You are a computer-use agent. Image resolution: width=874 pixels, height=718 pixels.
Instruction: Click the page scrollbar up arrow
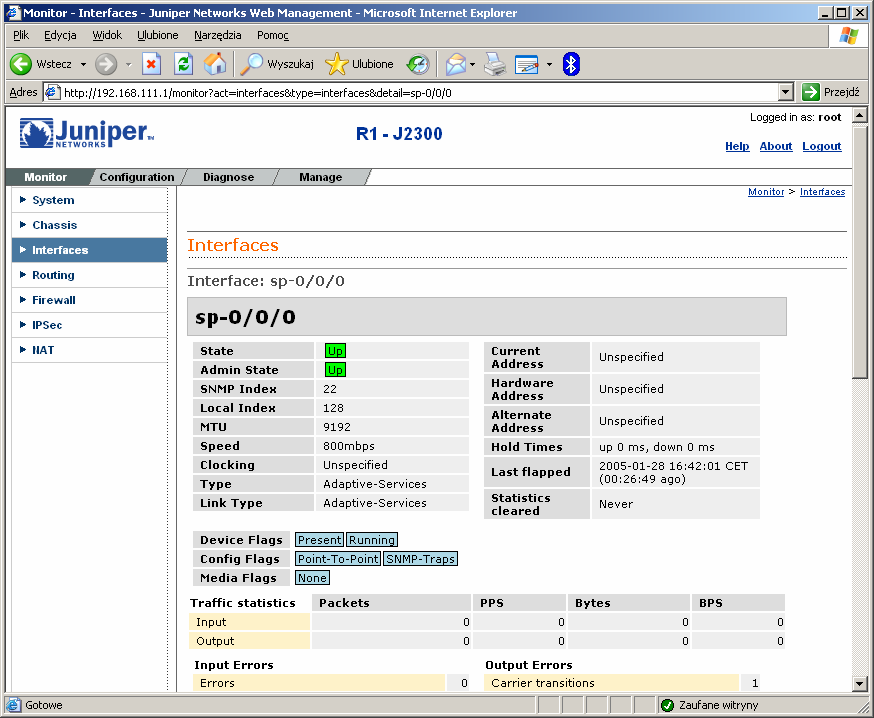pyautogui.click(x=860, y=116)
